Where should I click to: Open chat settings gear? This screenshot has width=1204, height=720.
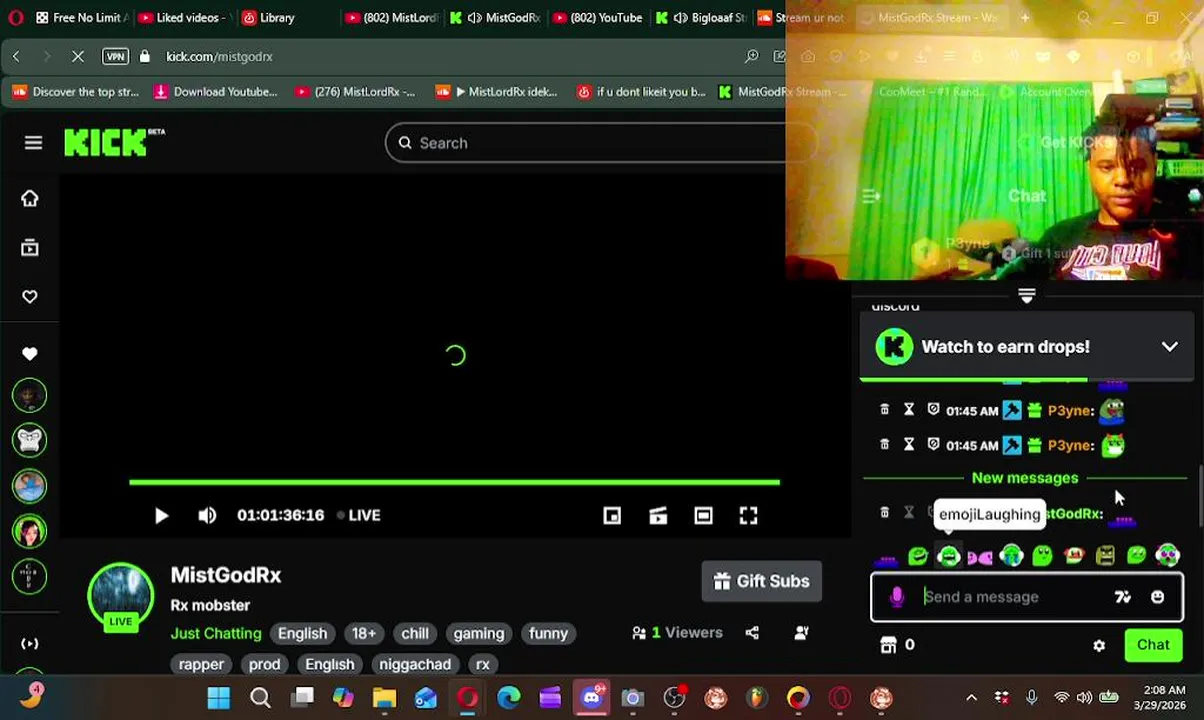(1099, 645)
